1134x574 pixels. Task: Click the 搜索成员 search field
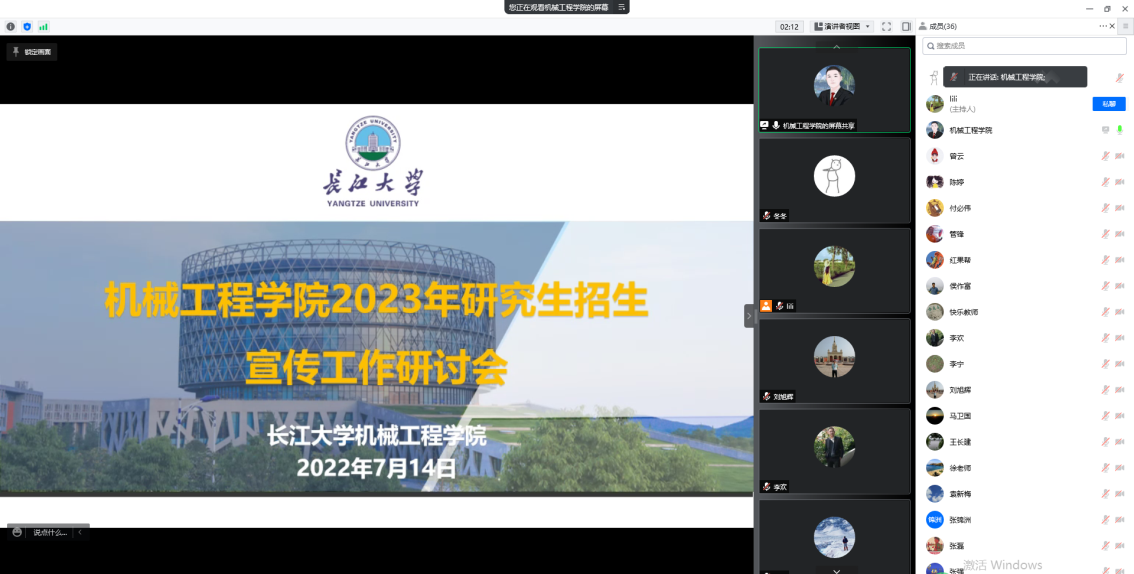point(1025,46)
